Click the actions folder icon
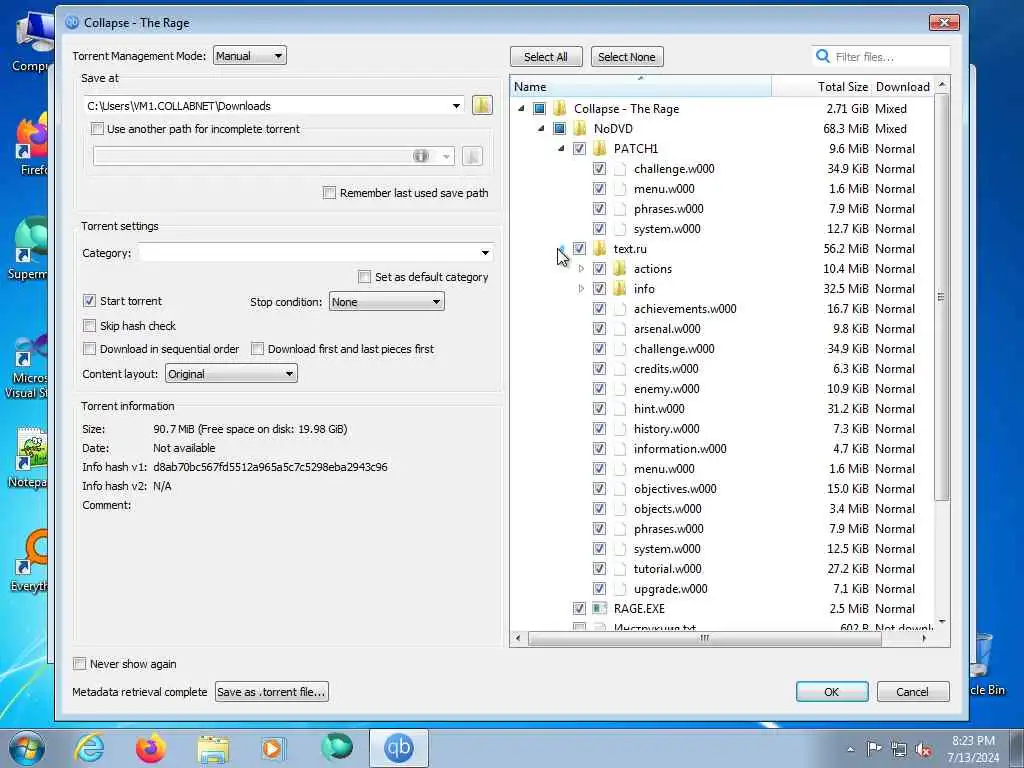 click(x=620, y=268)
